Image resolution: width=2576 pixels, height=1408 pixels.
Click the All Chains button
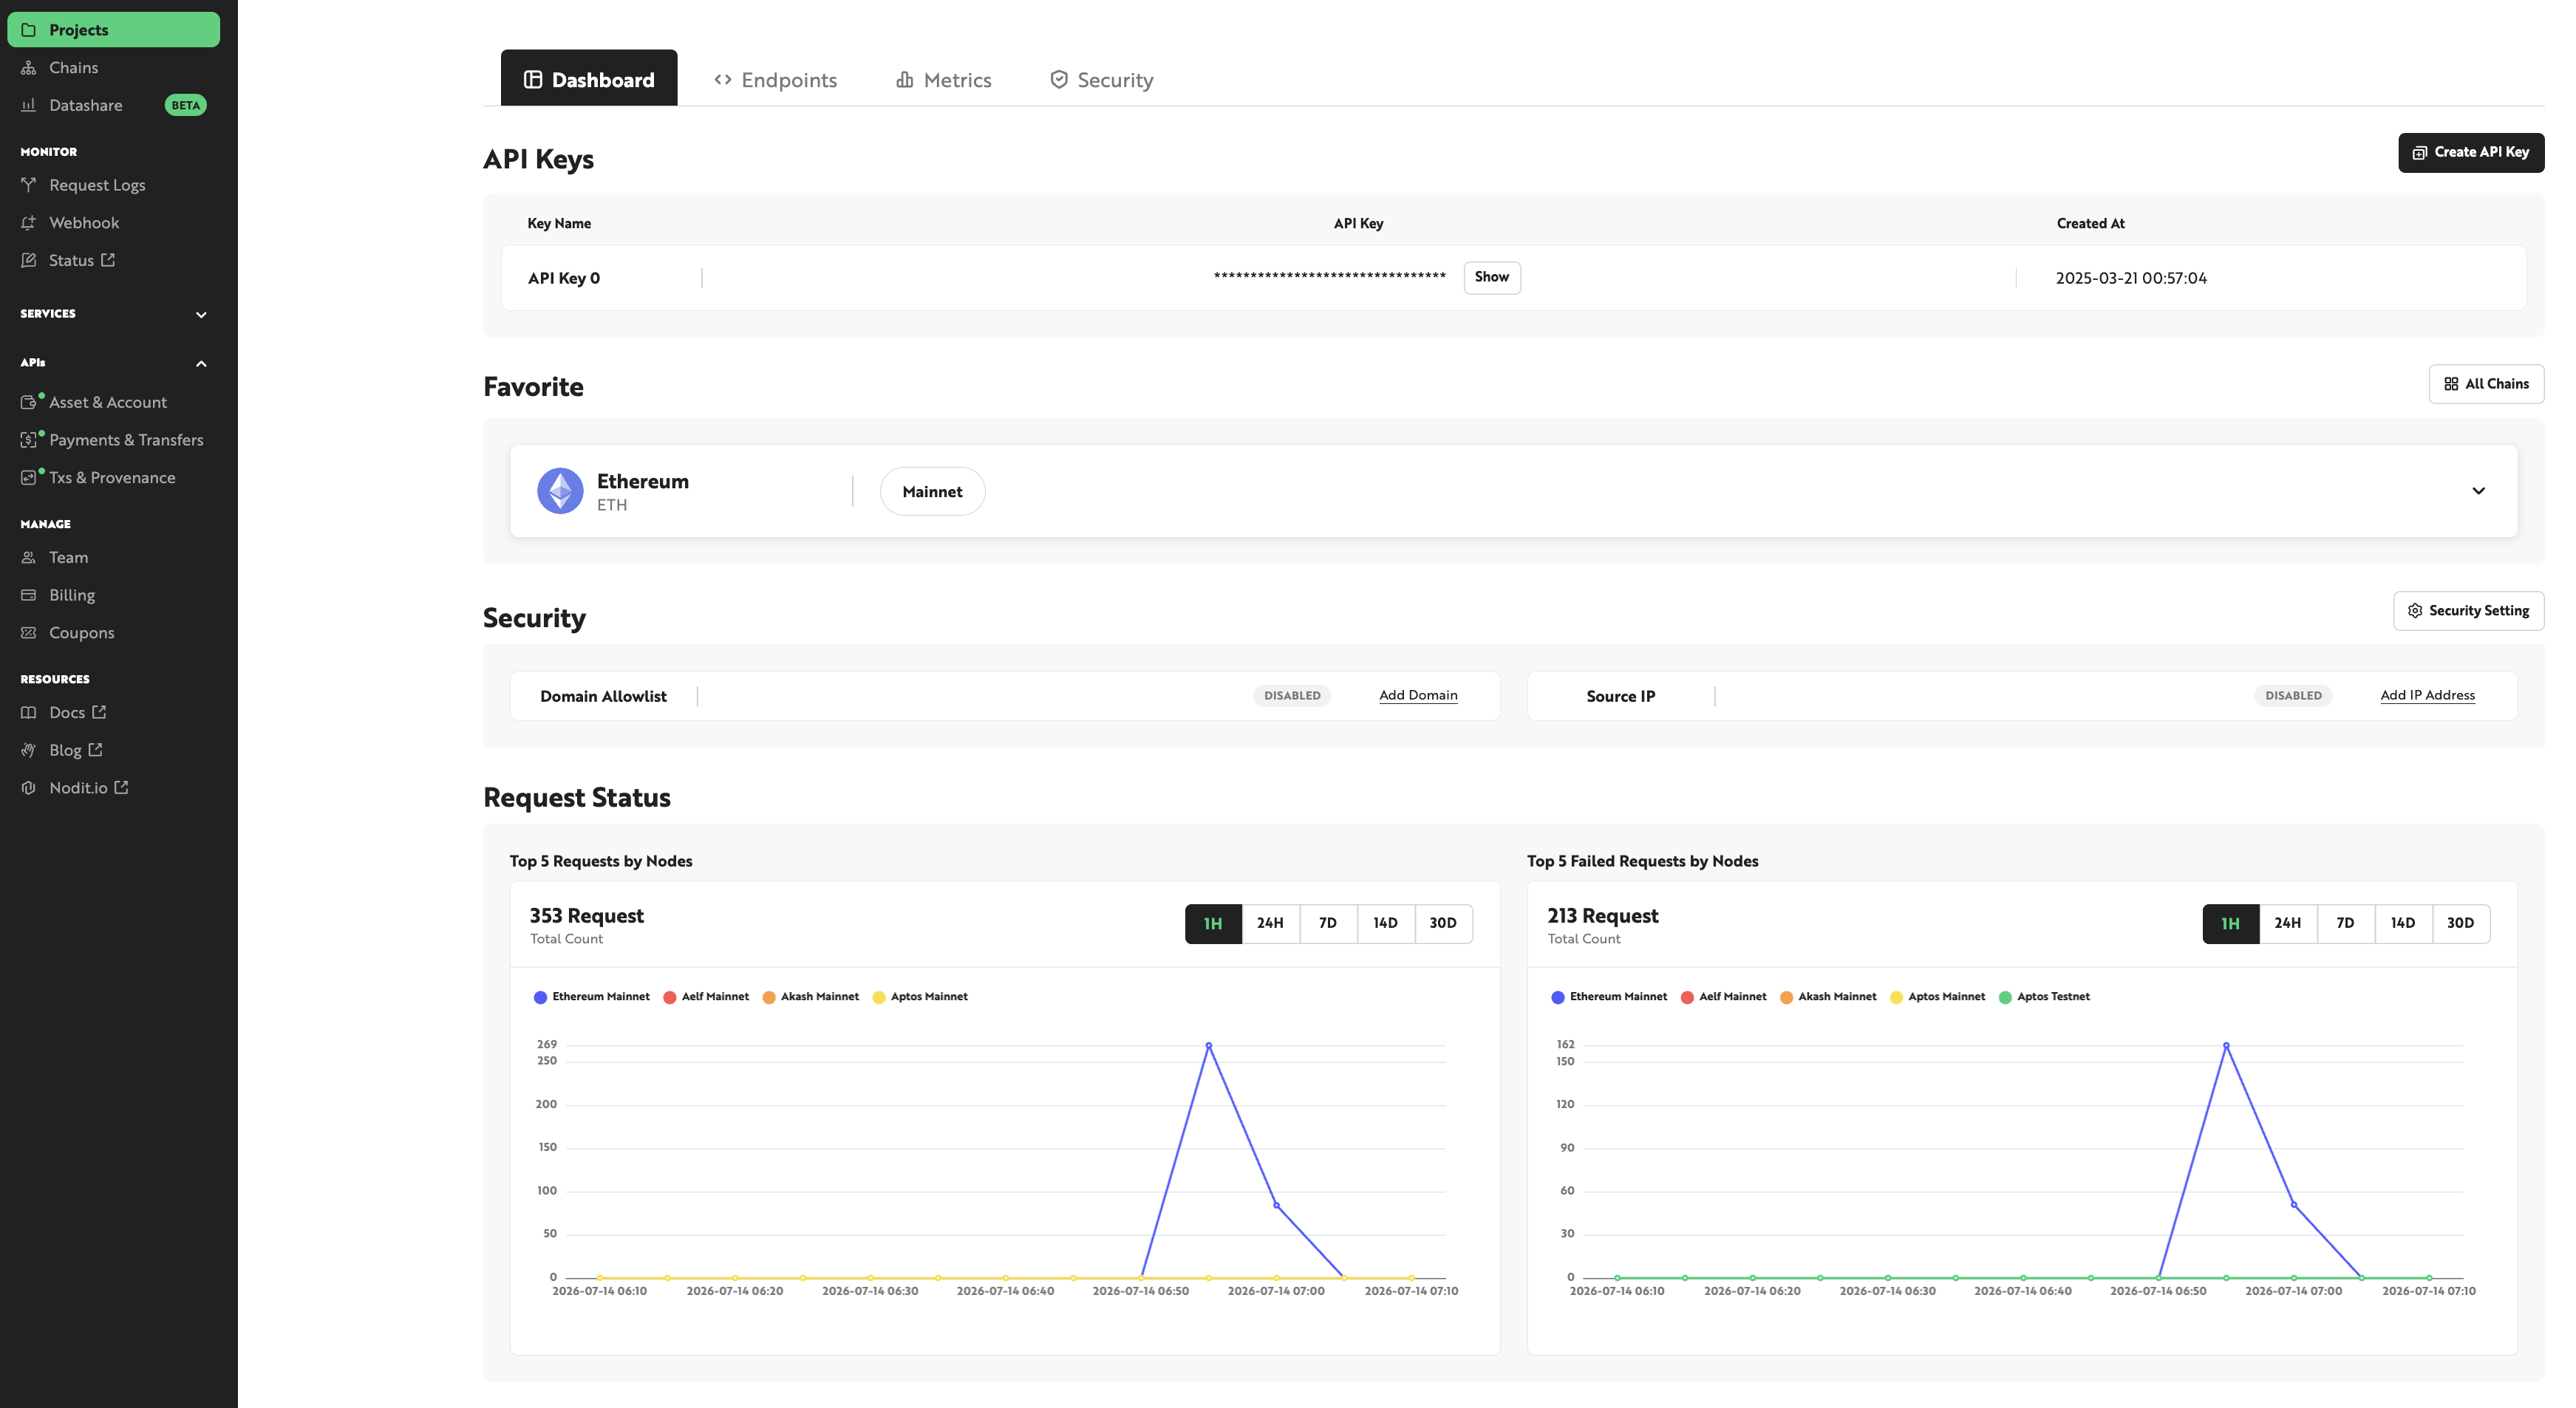(2486, 384)
